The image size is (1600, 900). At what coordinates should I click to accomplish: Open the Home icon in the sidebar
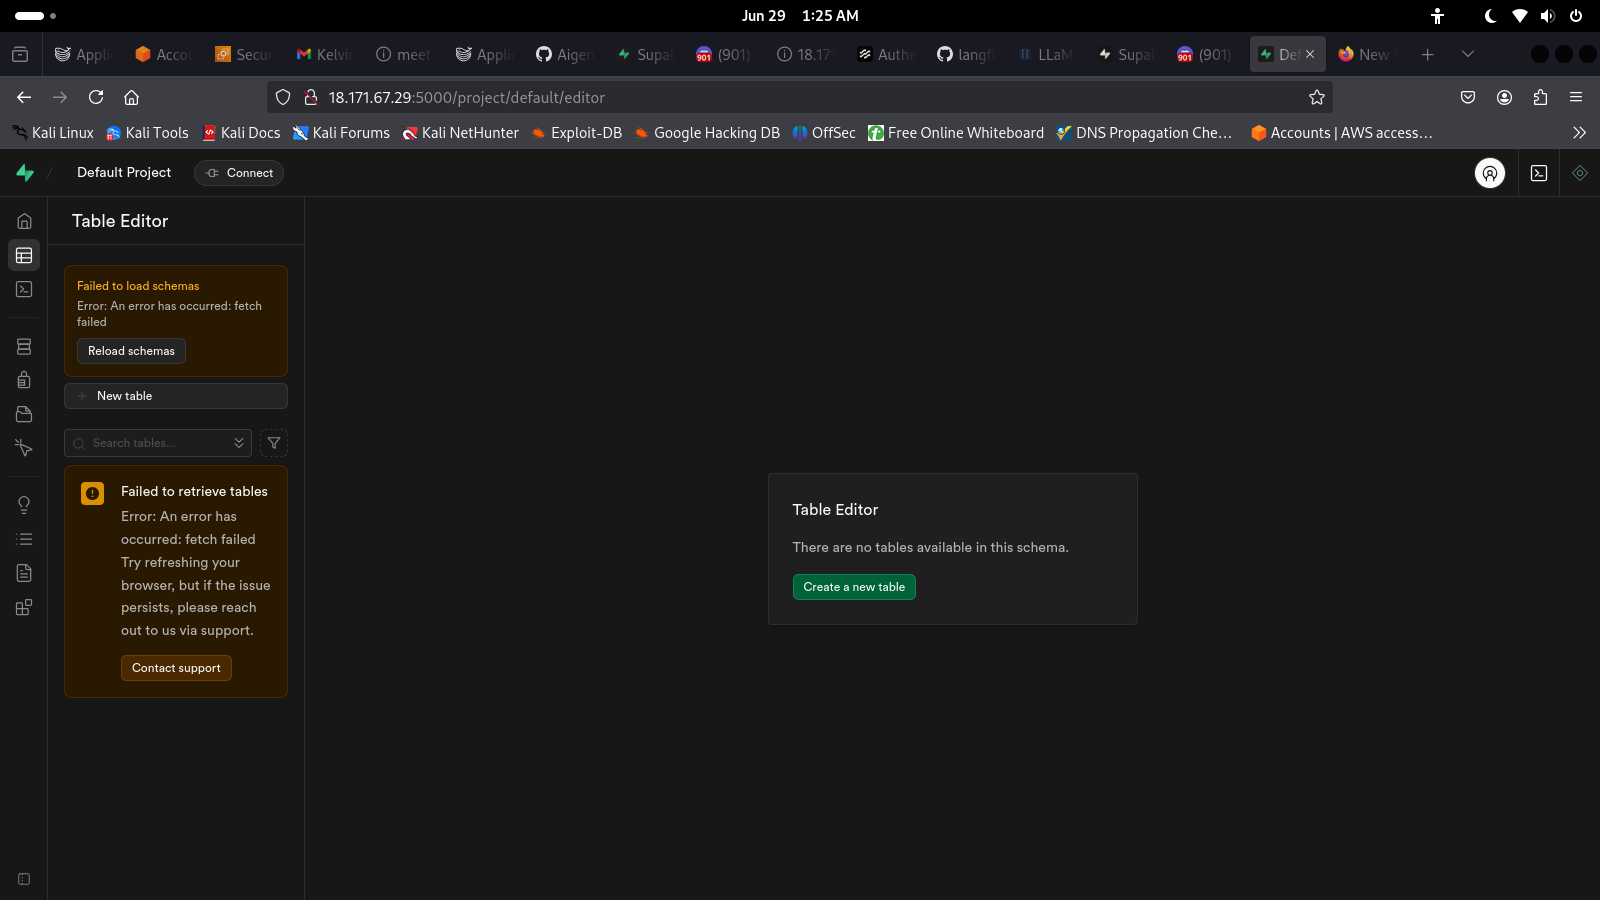click(x=24, y=220)
